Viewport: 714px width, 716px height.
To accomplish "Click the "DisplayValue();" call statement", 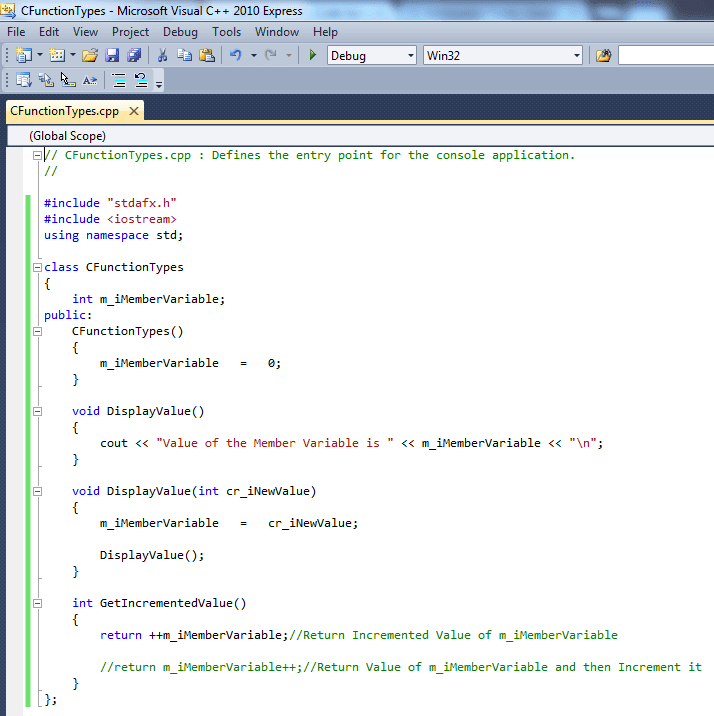I will [x=152, y=555].
